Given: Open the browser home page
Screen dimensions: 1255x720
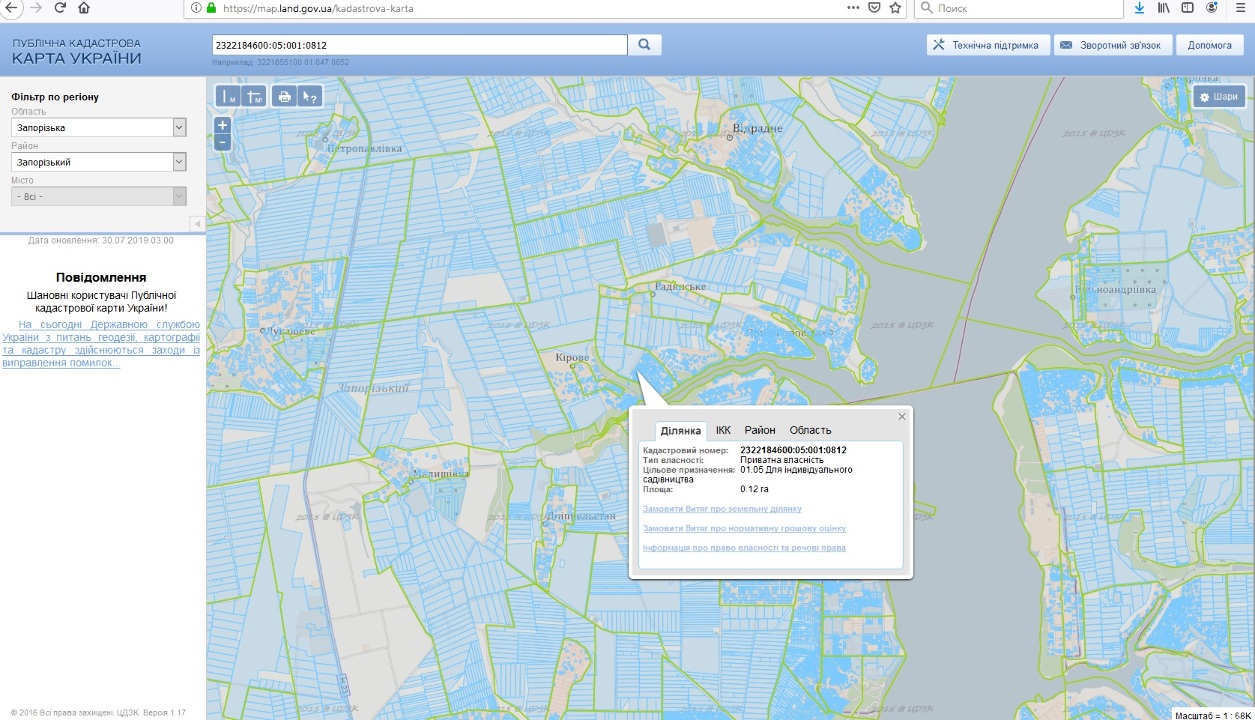Looking at the screenshot, I should click(x=83, y=8).
